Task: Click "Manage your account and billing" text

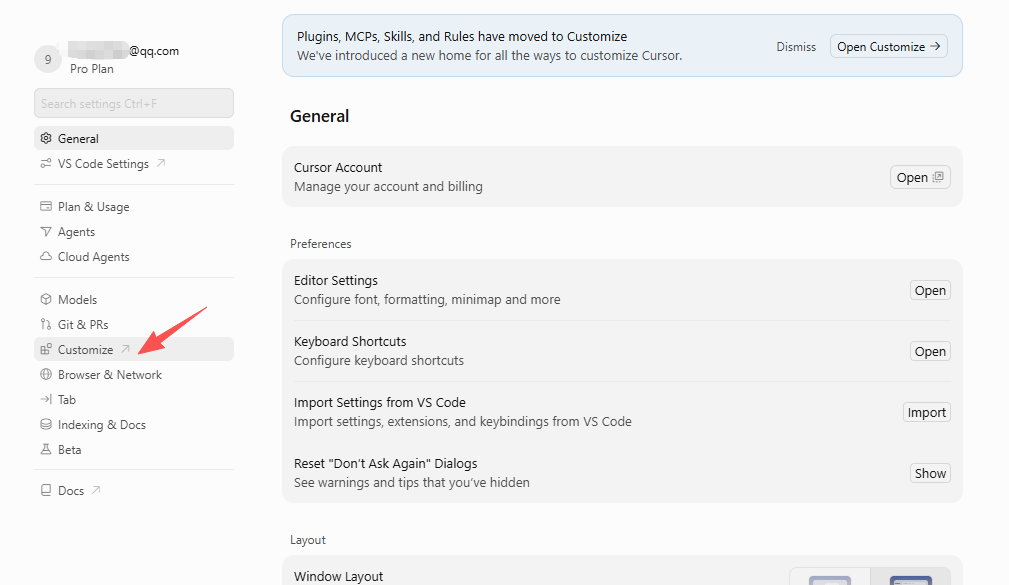Action: [388, 187]
